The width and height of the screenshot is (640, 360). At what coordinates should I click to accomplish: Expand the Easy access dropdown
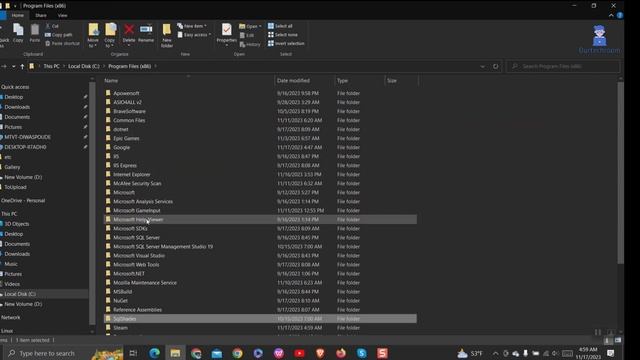coord(194,35)
